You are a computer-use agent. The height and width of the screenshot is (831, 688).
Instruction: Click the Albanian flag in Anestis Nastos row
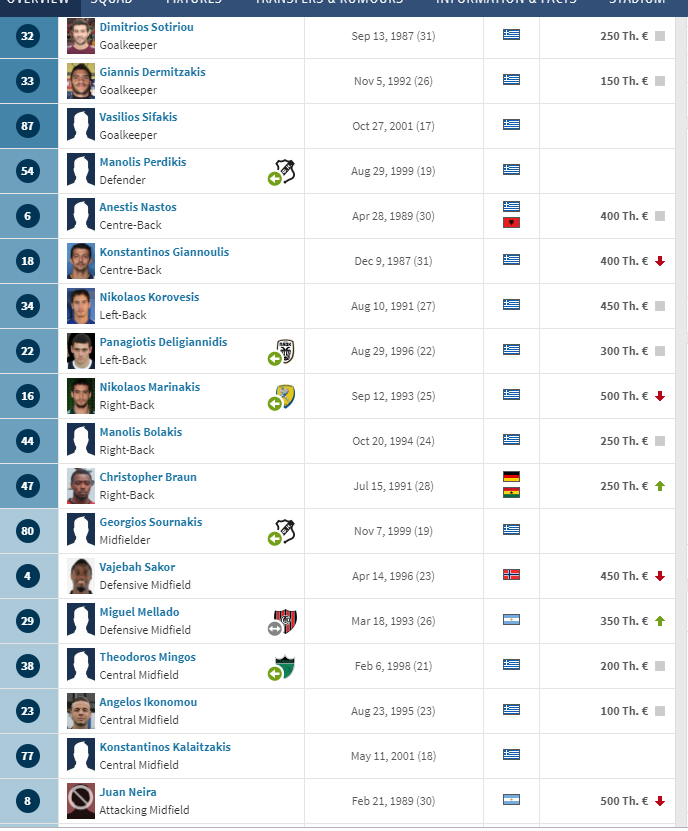(511, 223)
